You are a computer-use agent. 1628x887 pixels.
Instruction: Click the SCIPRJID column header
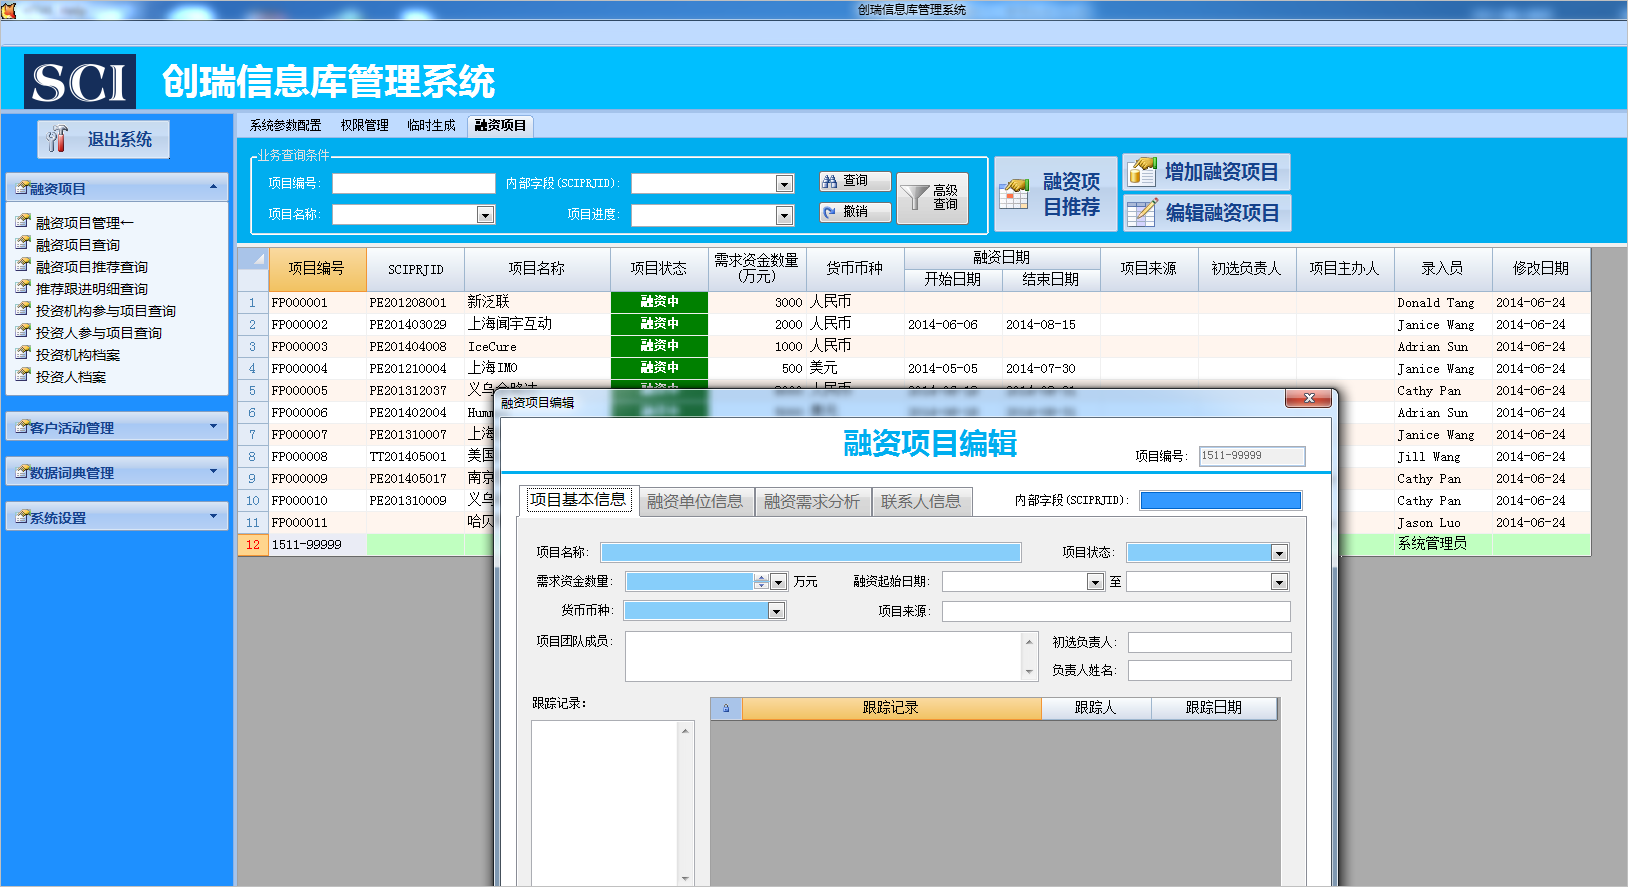tap(416, 268)
